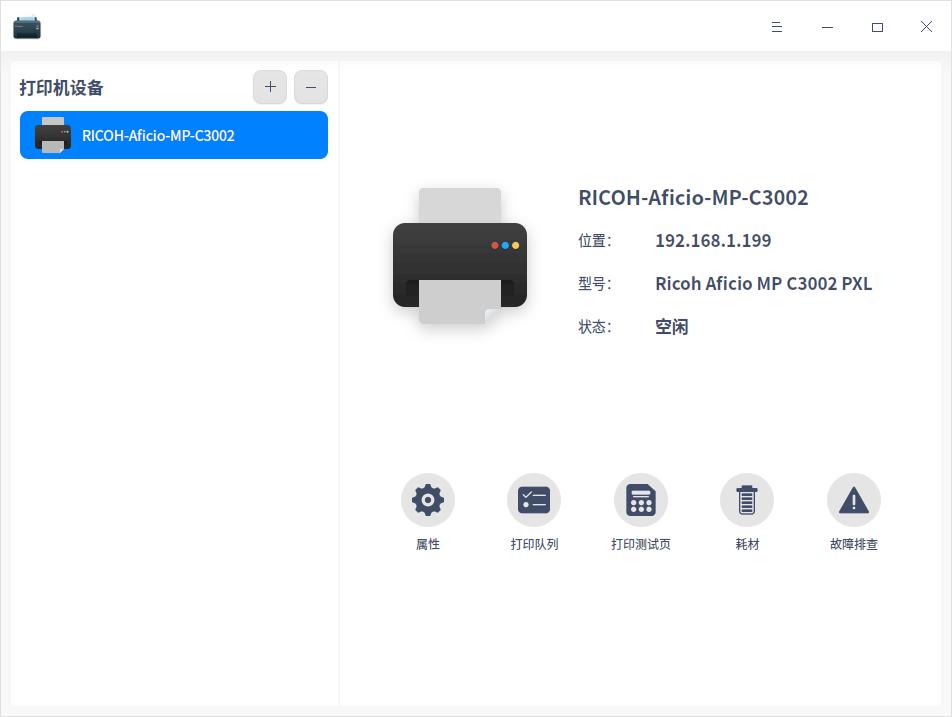Image resolution: width=952 pixels, height=717 pixels.
Task: Click the status value 空闲
Action: click(671, 326)
